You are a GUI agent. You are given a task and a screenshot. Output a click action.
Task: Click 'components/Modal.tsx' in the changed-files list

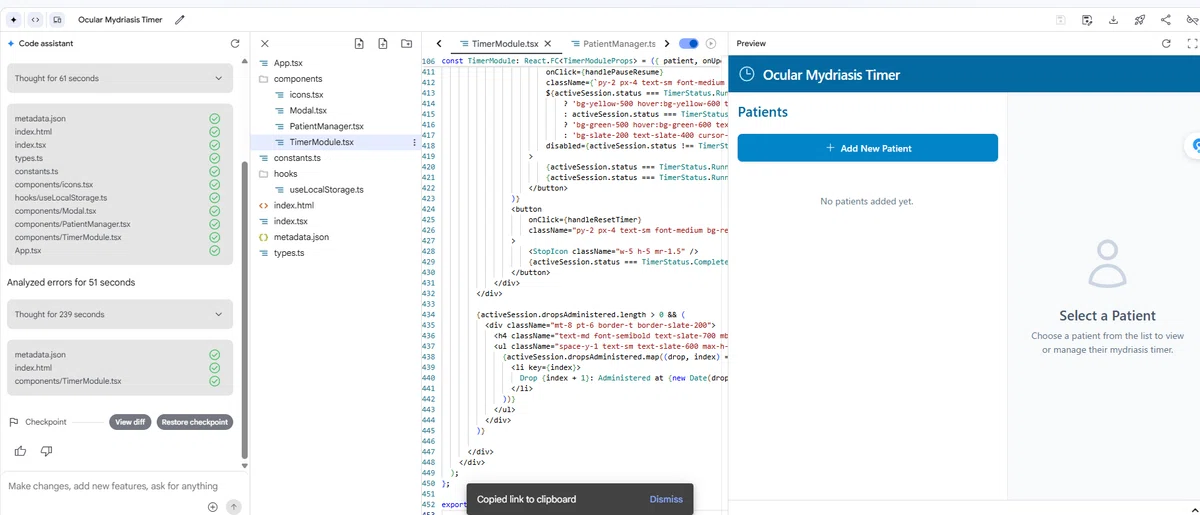55,211
